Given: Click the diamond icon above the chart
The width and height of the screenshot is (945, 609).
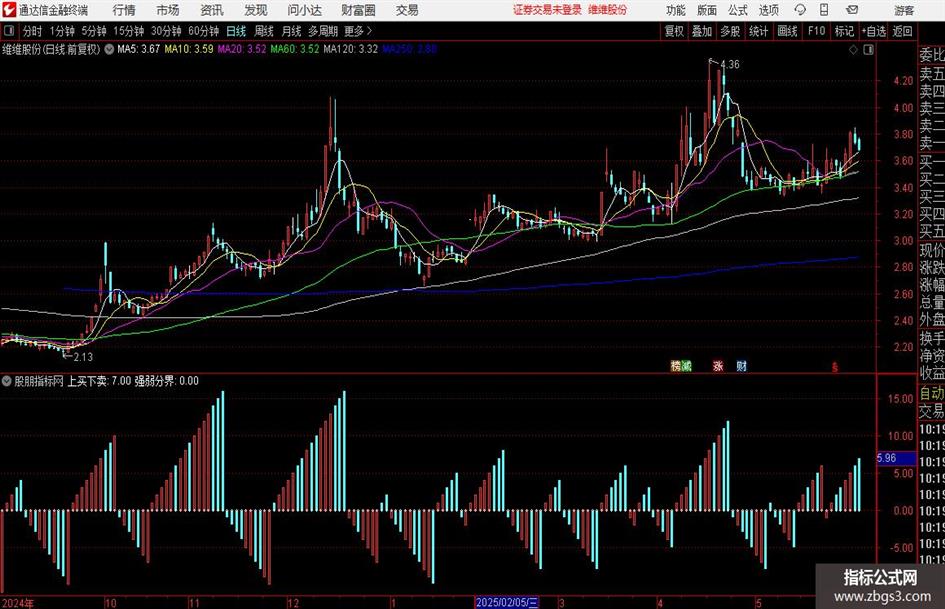Looking at the screenshot, I should coord(853,50).
